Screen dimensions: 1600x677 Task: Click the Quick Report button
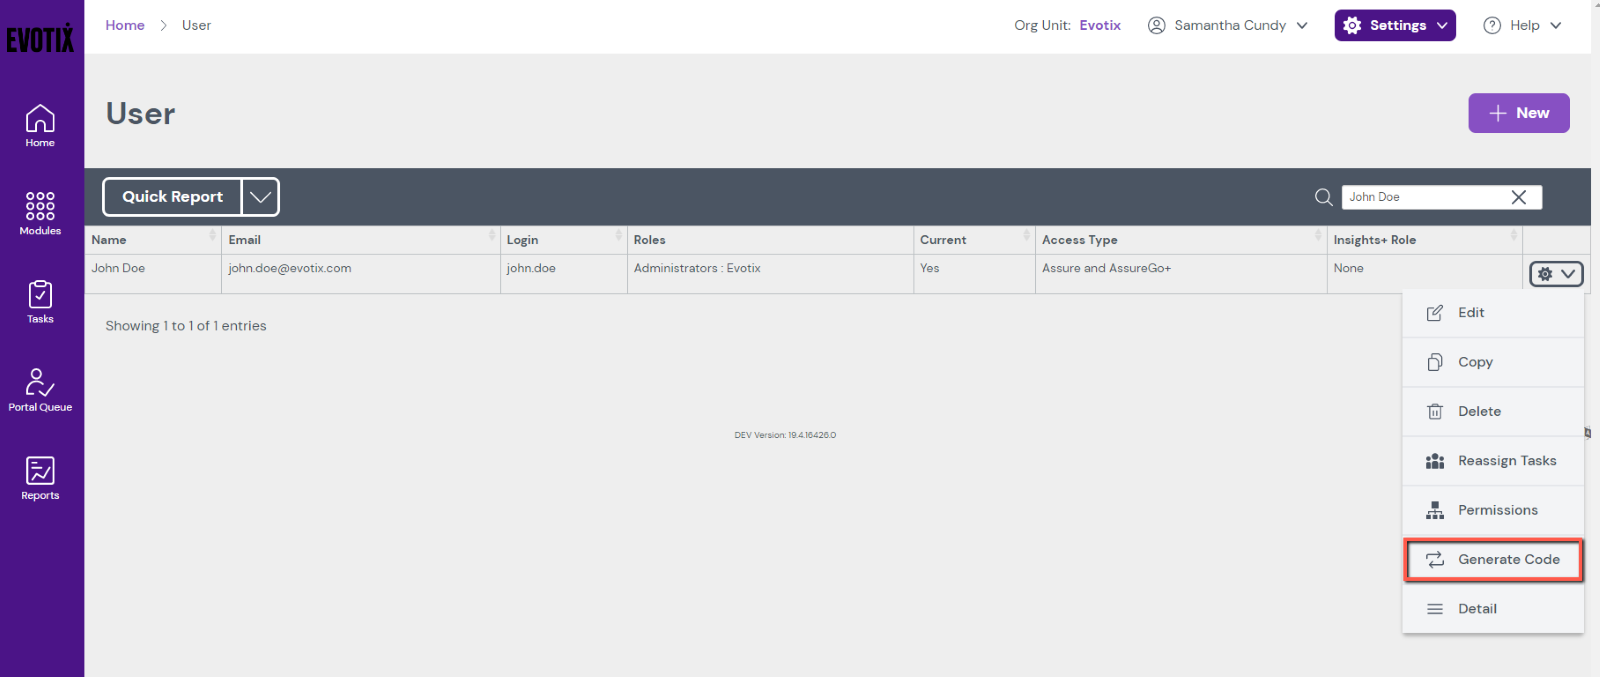pyautogui.click(x=172, y=197)
